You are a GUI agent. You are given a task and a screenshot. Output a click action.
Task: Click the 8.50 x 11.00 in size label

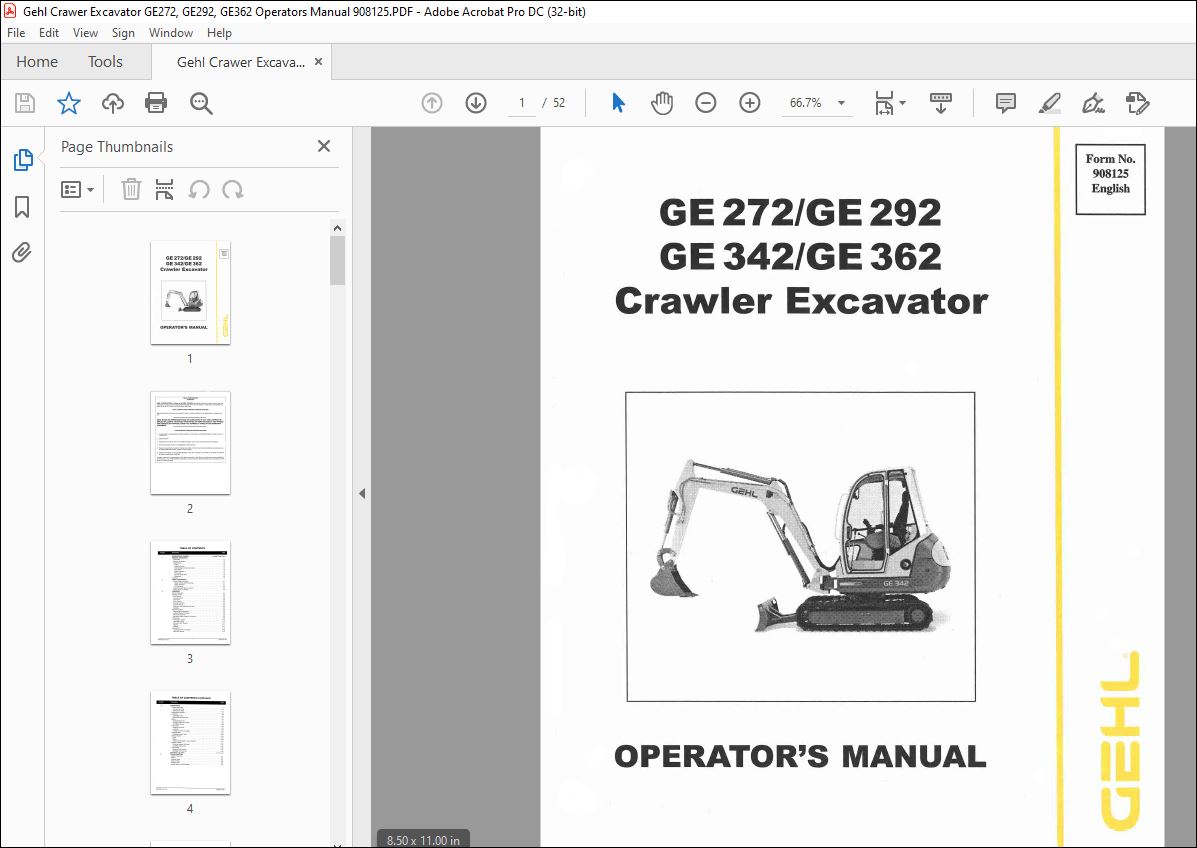423,840
